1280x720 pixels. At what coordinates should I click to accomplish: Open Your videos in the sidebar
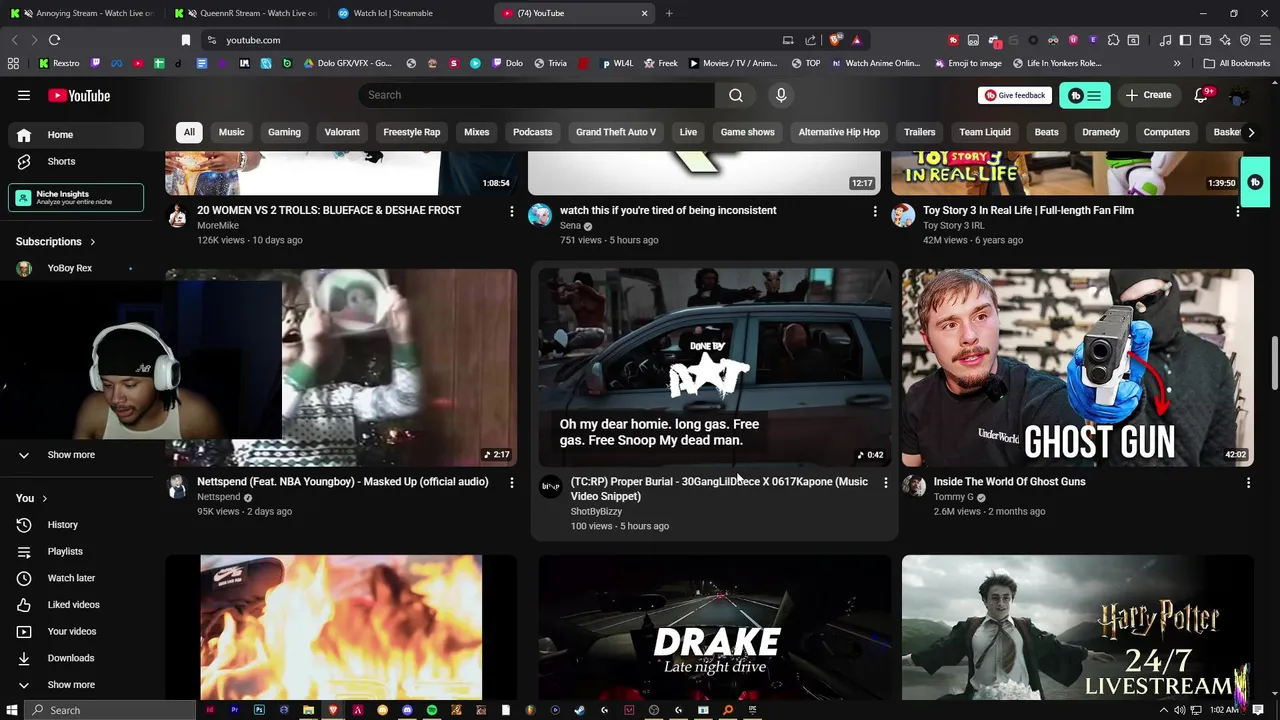click(76, 631)
